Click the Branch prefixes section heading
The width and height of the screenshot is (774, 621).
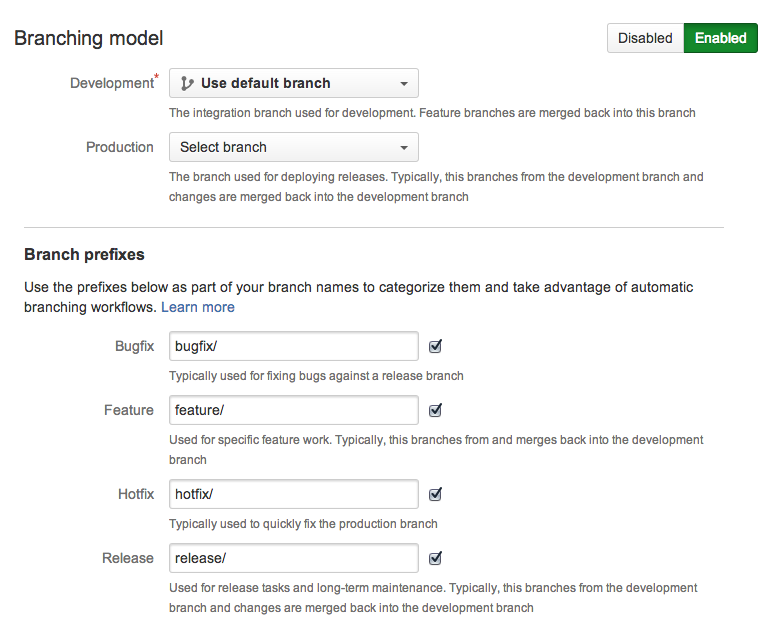coord(84,255)
